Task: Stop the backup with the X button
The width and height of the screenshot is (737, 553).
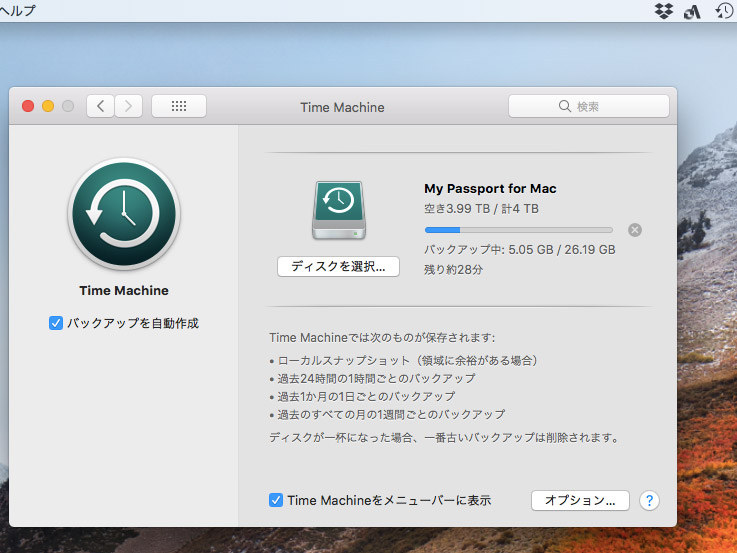Action: pos(635,230)
